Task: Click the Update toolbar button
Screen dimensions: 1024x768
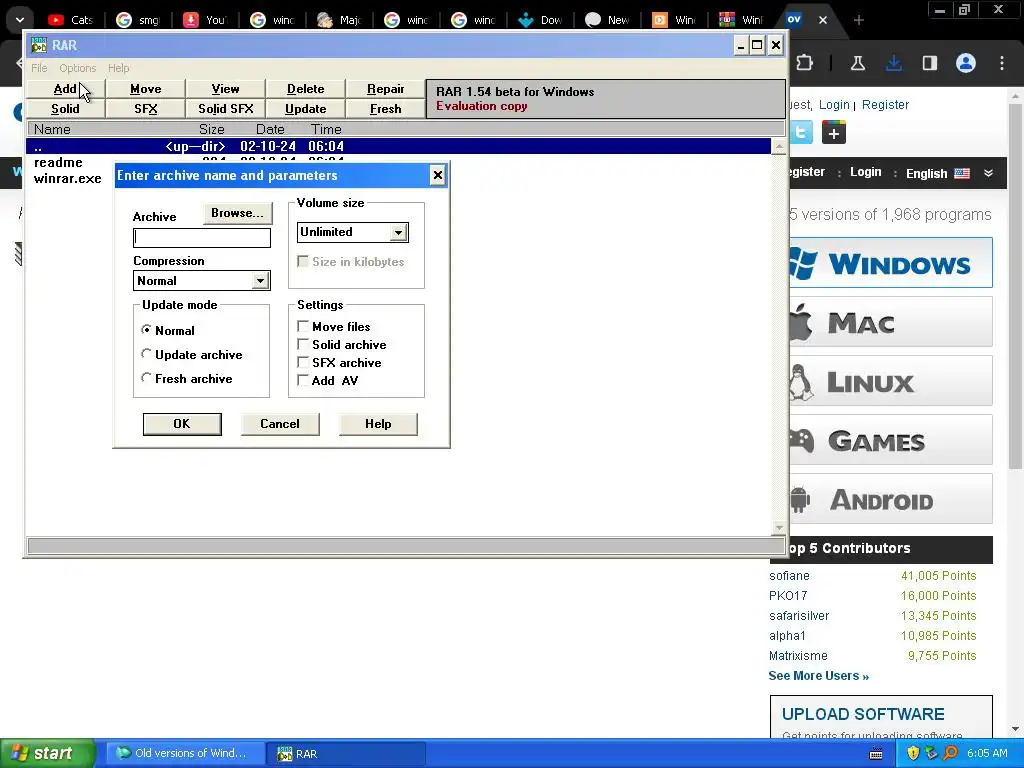Action: 306,108
